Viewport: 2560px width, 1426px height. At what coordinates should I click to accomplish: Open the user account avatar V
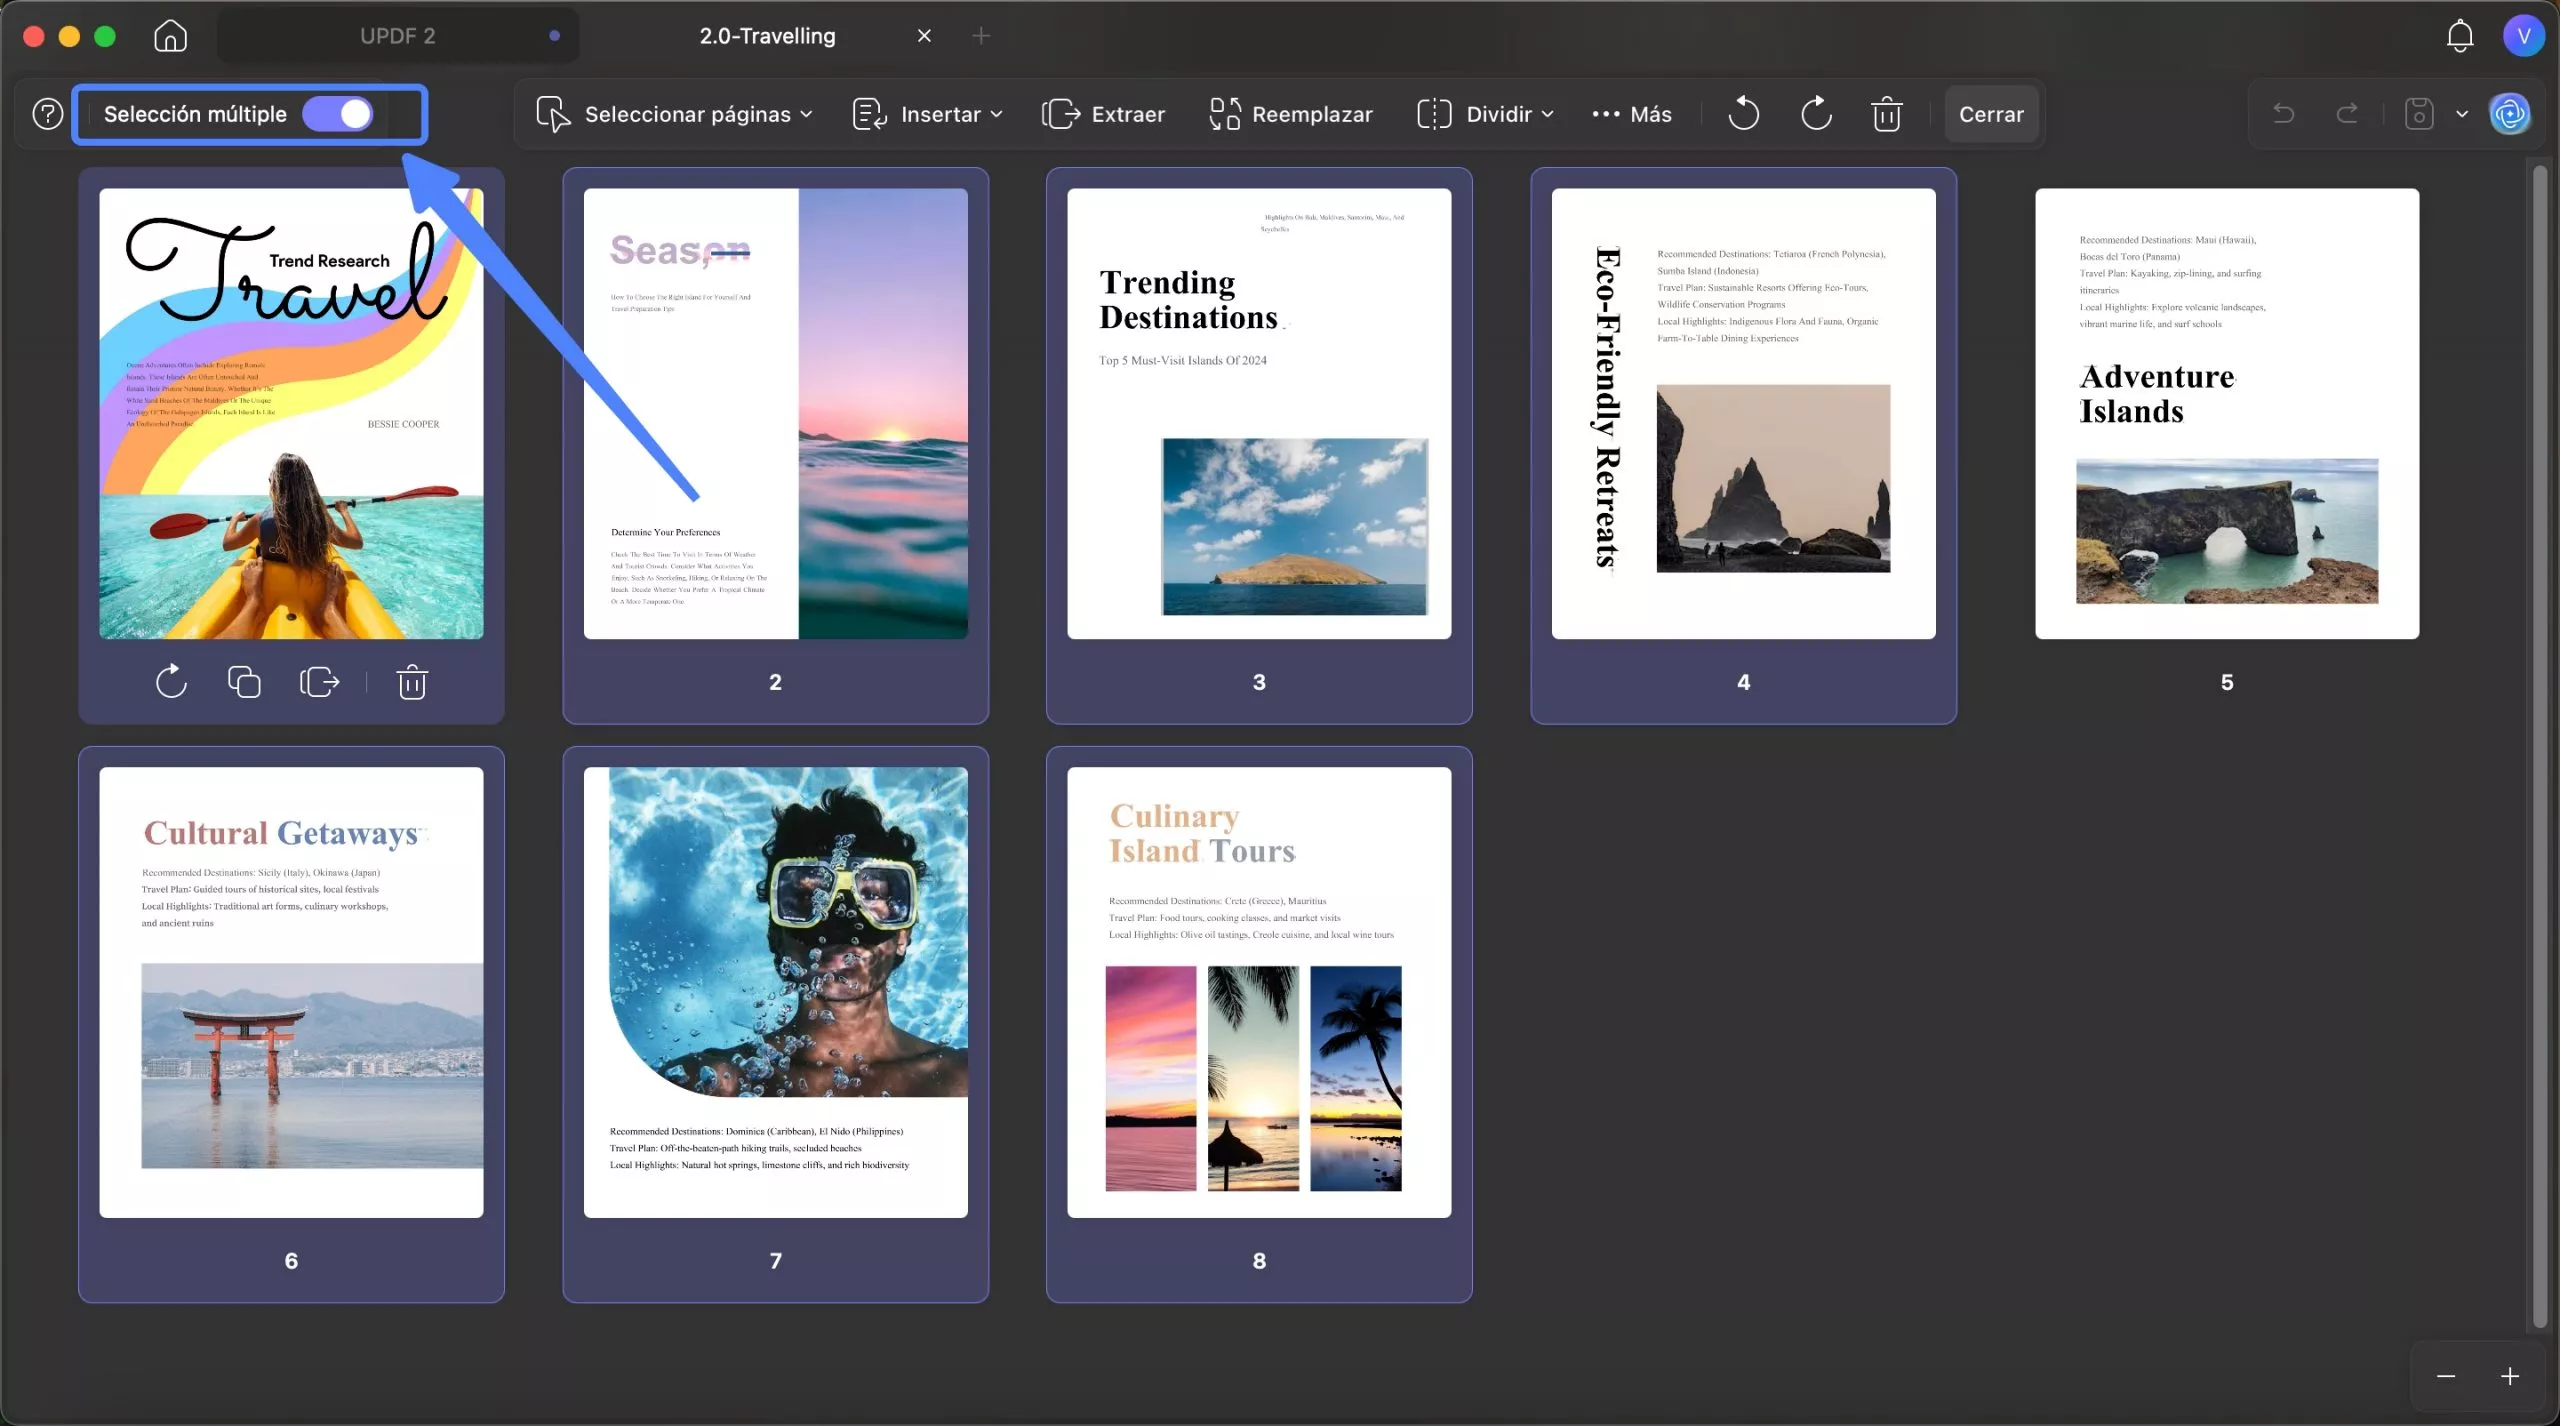coord(2523,36)
